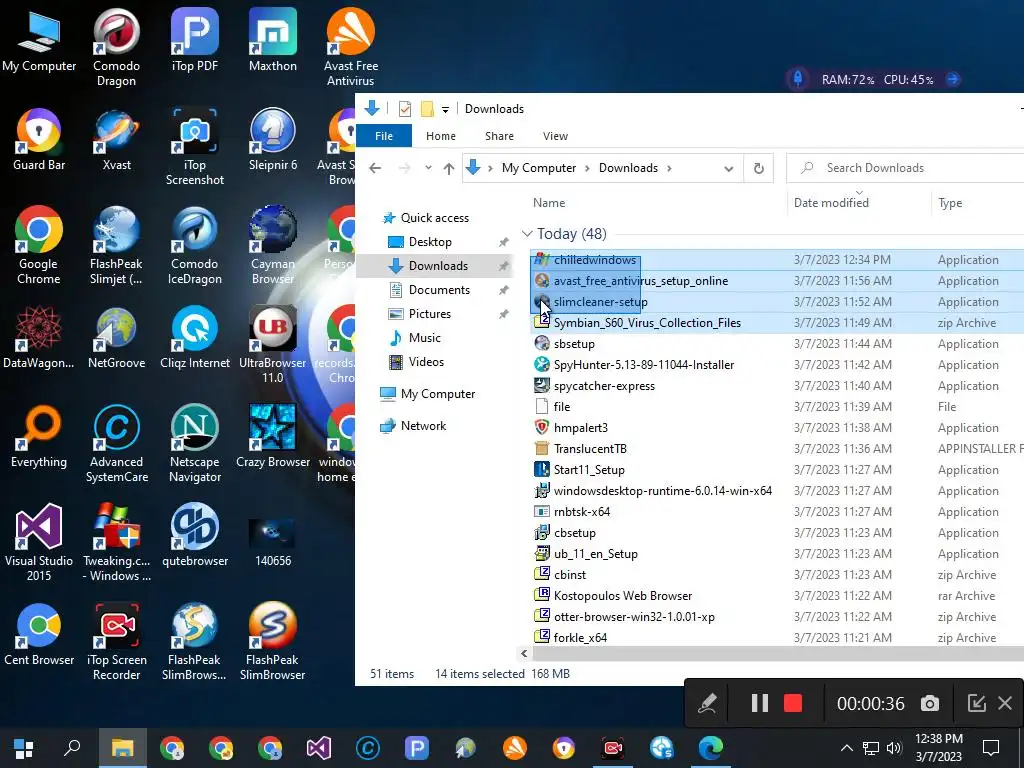Select the Cayman Browser desktop icon
This screenshot has width=1024, height=768.
[272, 246]
